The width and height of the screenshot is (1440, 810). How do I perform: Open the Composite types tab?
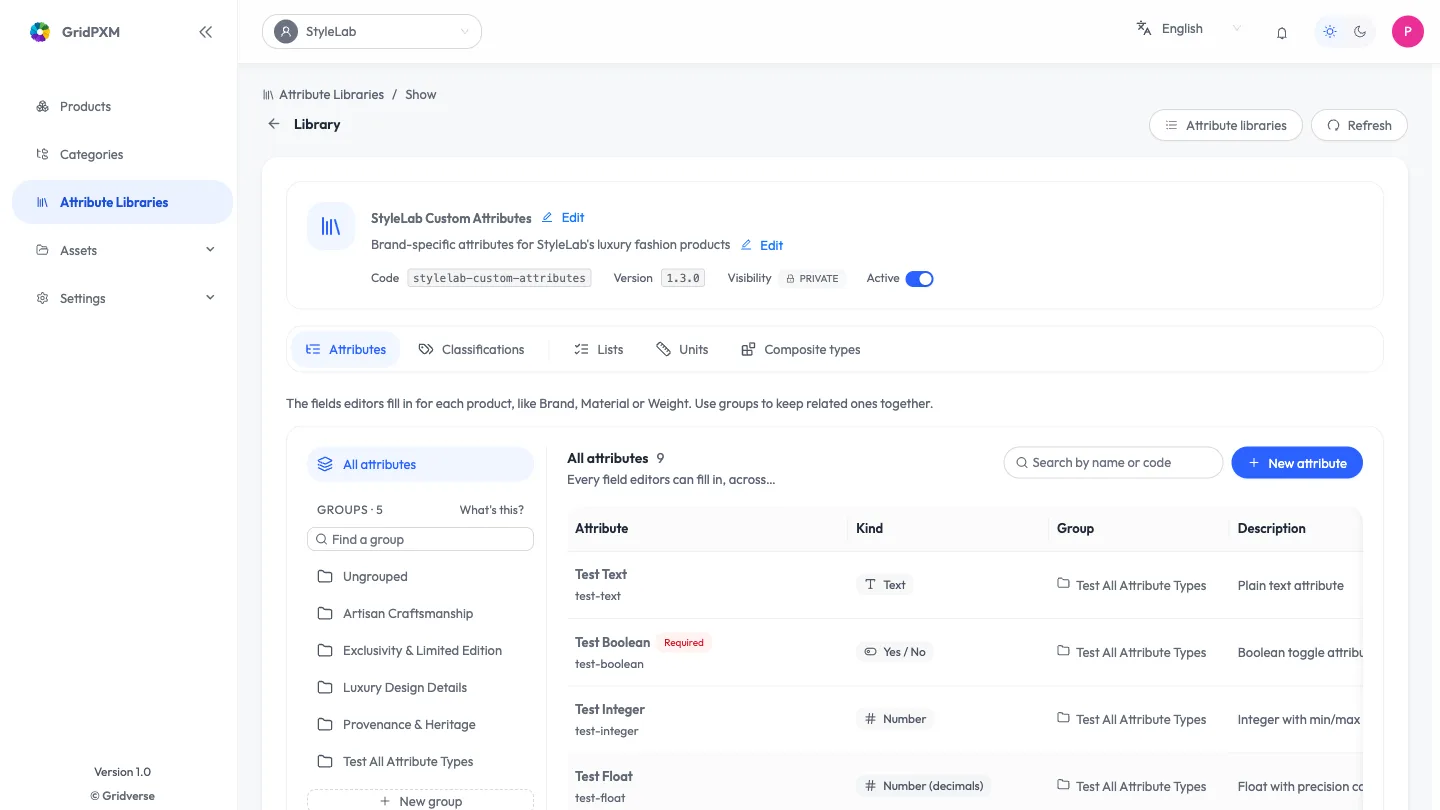pos(800,349)
